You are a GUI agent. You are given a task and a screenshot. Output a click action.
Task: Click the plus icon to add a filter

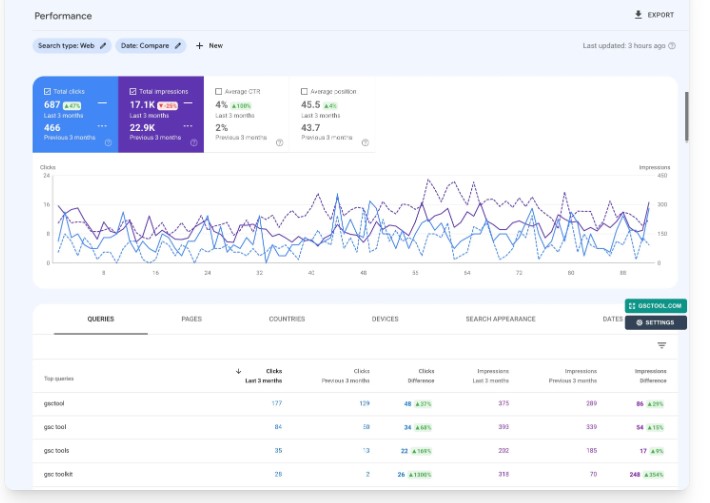pyautogui.click(x=199, y=46)
